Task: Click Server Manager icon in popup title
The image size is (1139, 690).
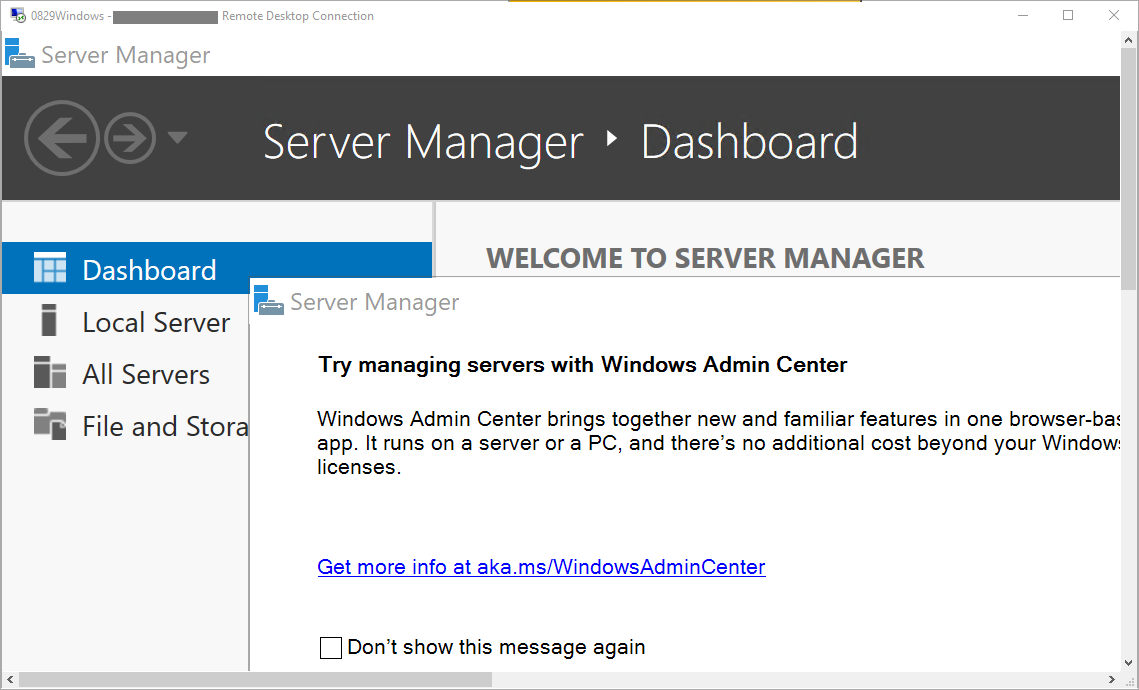Action: click(x=269, y=300)
